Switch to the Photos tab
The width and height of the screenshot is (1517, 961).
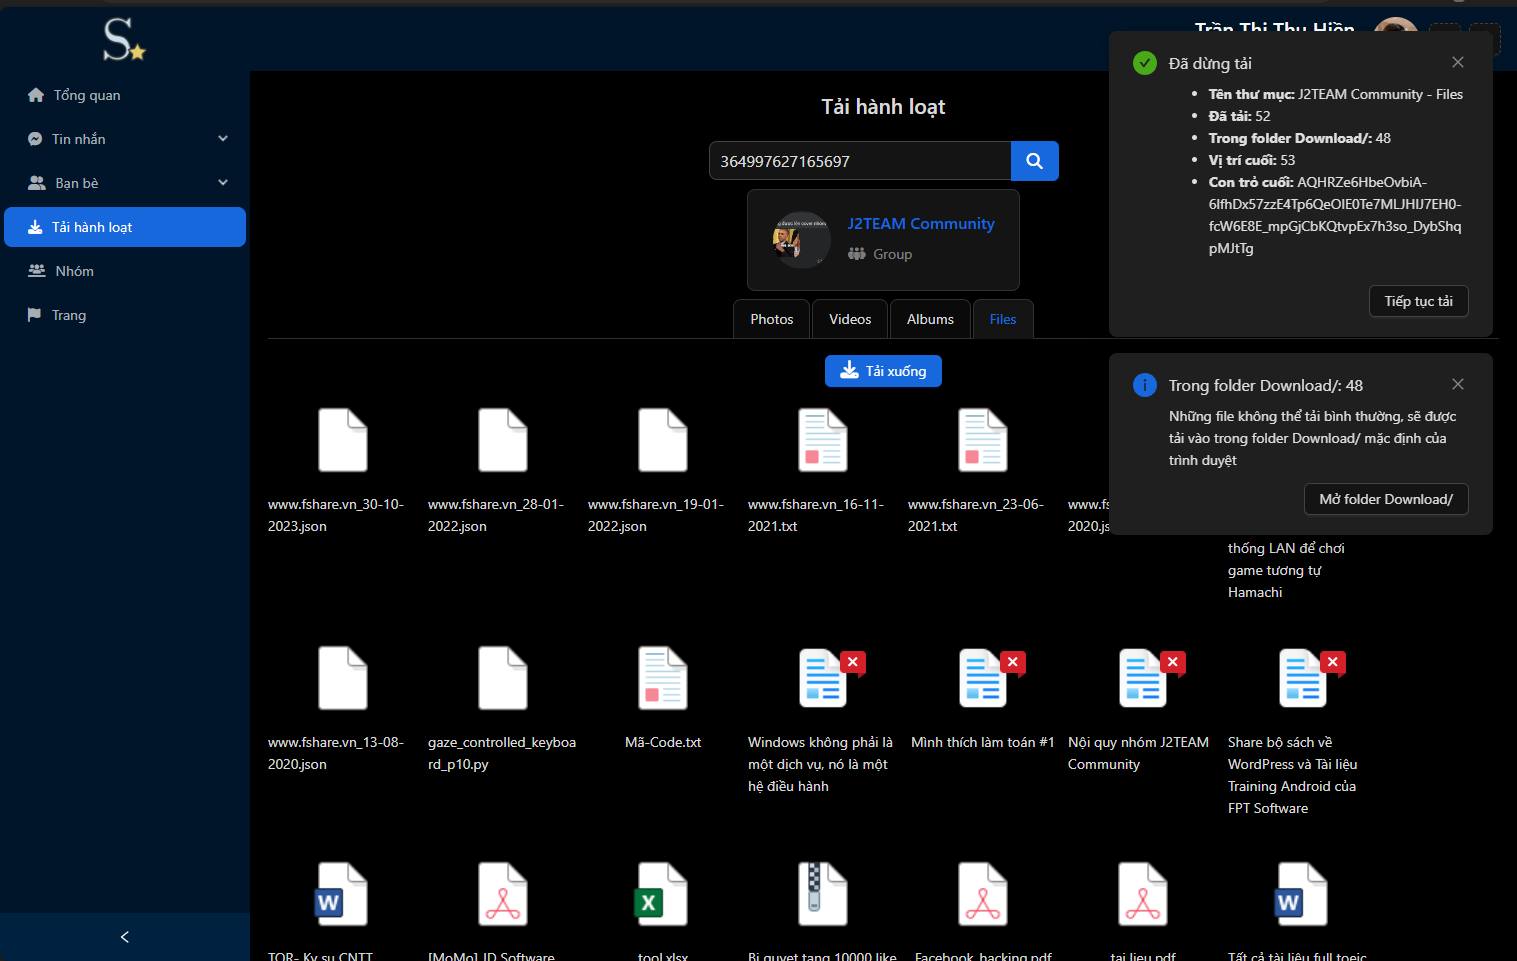(772, 319)
